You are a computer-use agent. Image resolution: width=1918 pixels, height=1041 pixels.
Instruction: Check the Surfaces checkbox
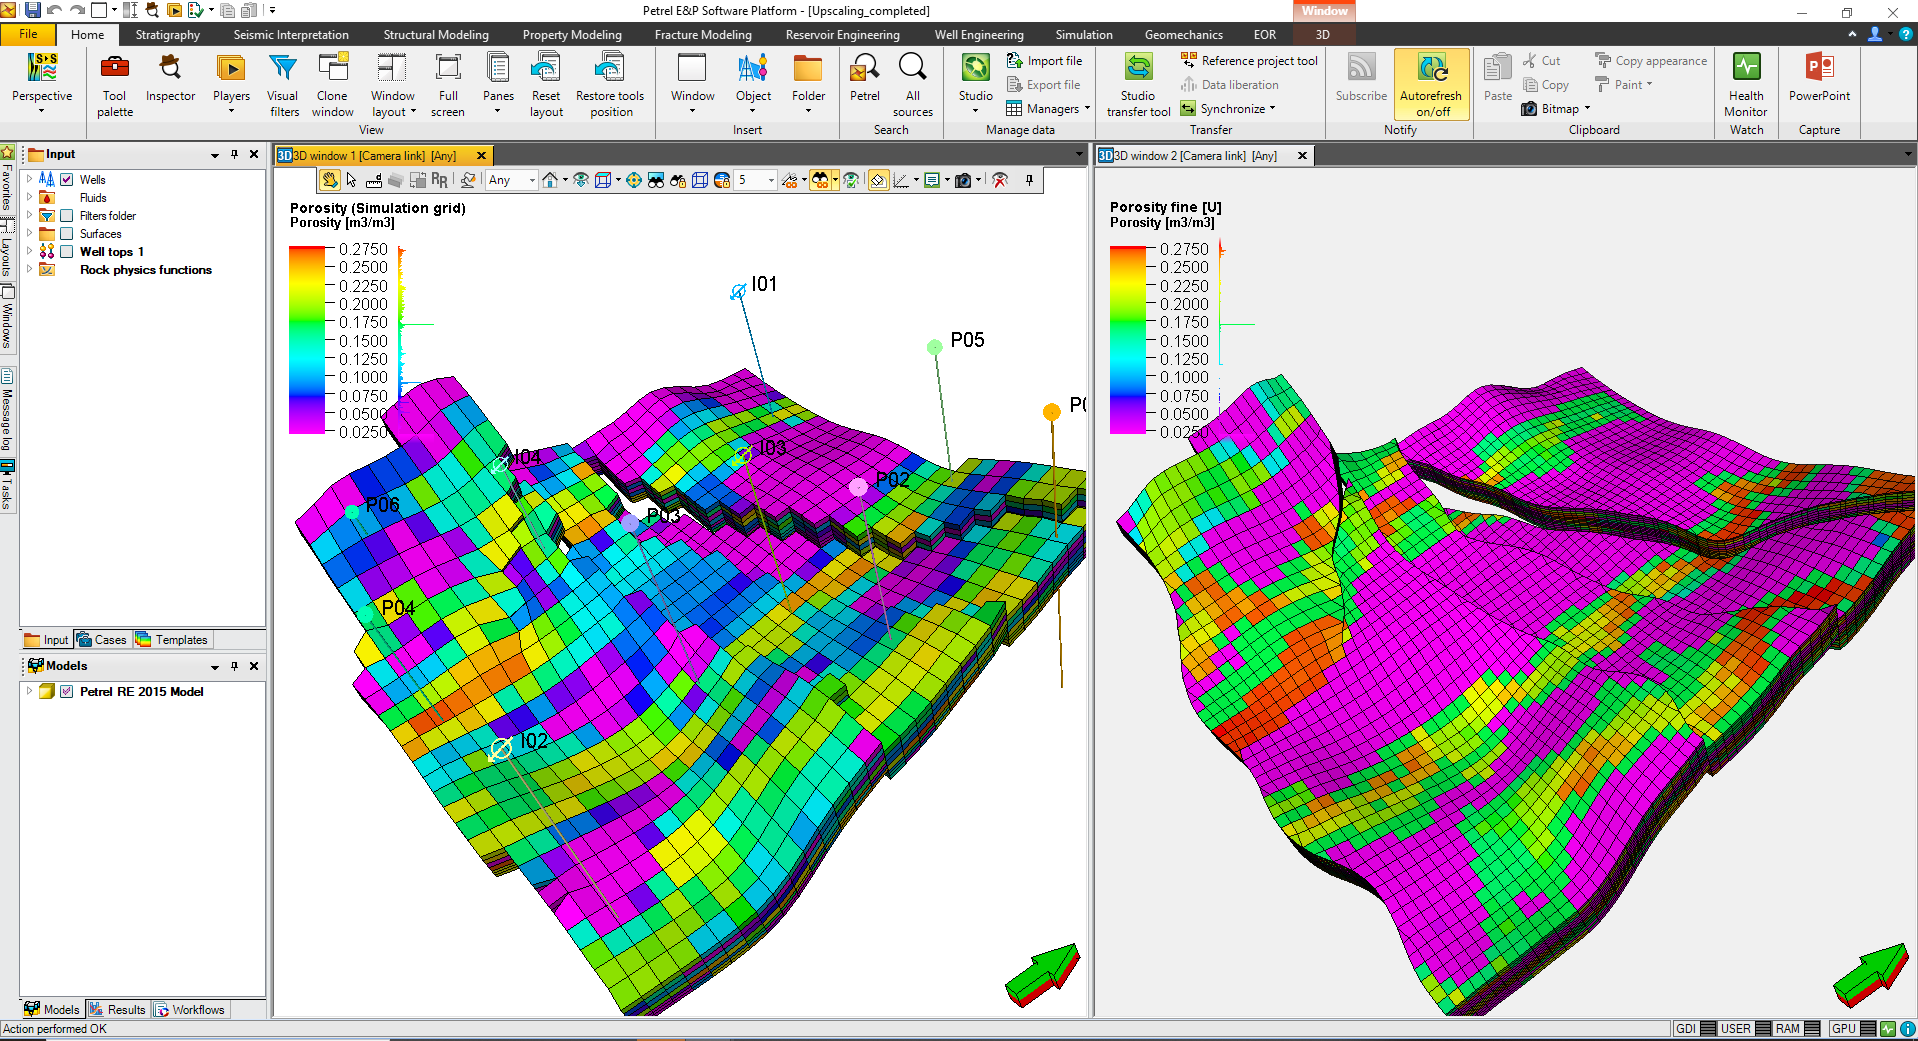coord(67,234)
